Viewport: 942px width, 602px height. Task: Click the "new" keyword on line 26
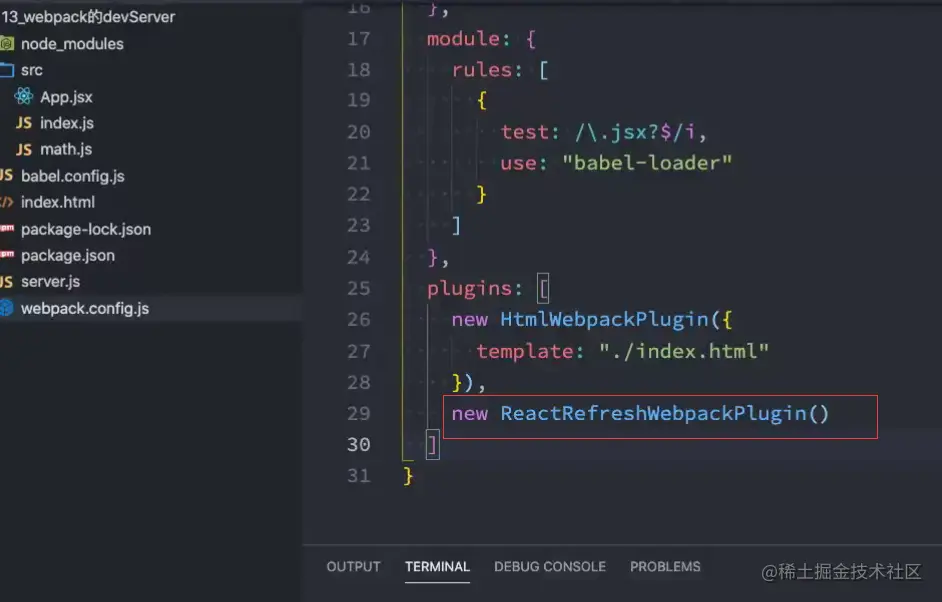click(x=470, y=320)
